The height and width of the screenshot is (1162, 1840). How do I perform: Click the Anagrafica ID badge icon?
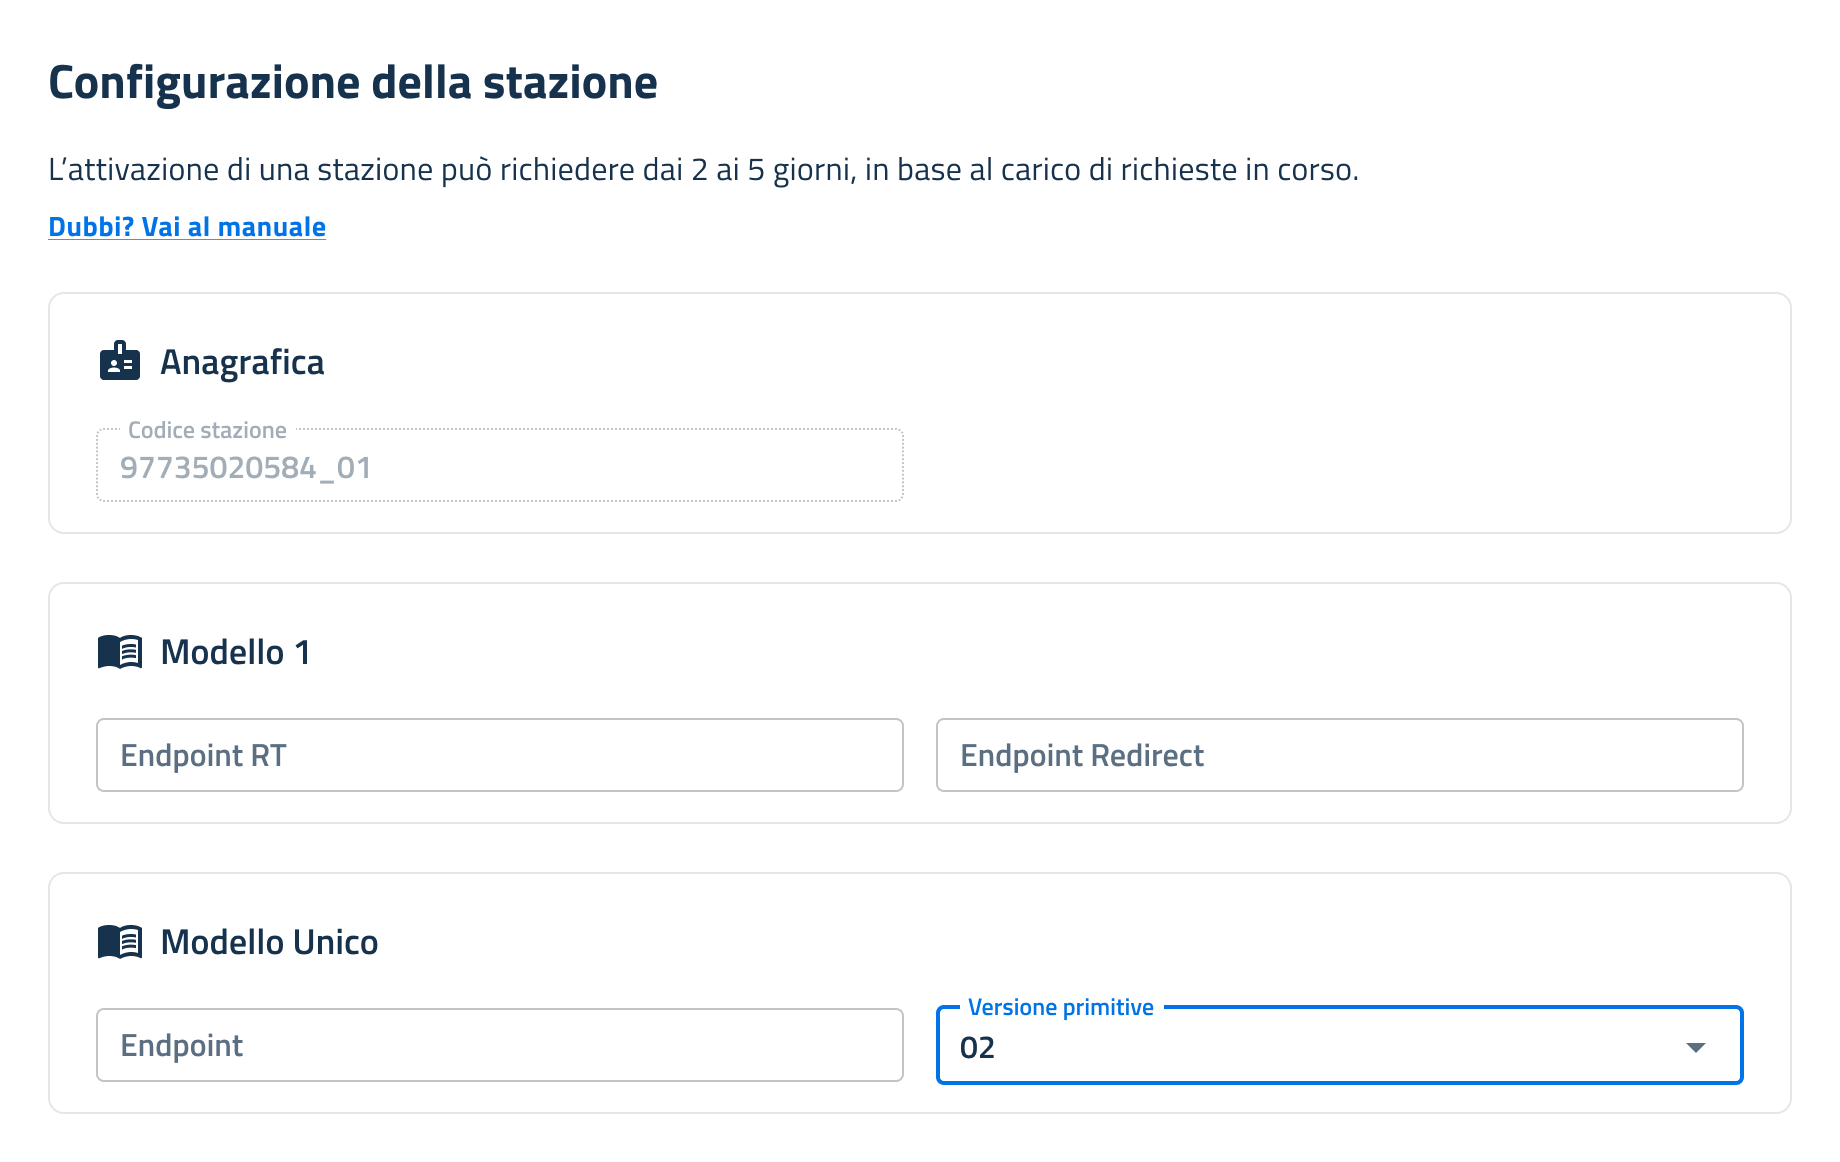tap(120, 361)
